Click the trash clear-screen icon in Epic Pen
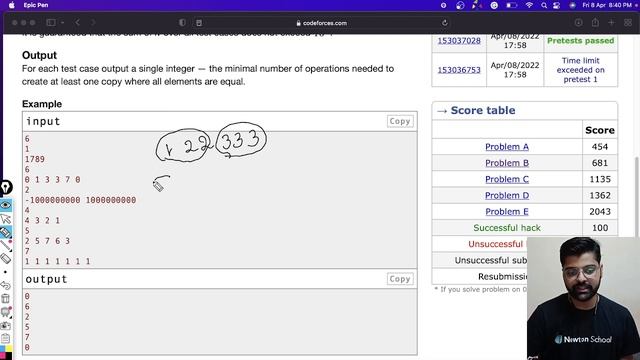 (x=5, y=298)
